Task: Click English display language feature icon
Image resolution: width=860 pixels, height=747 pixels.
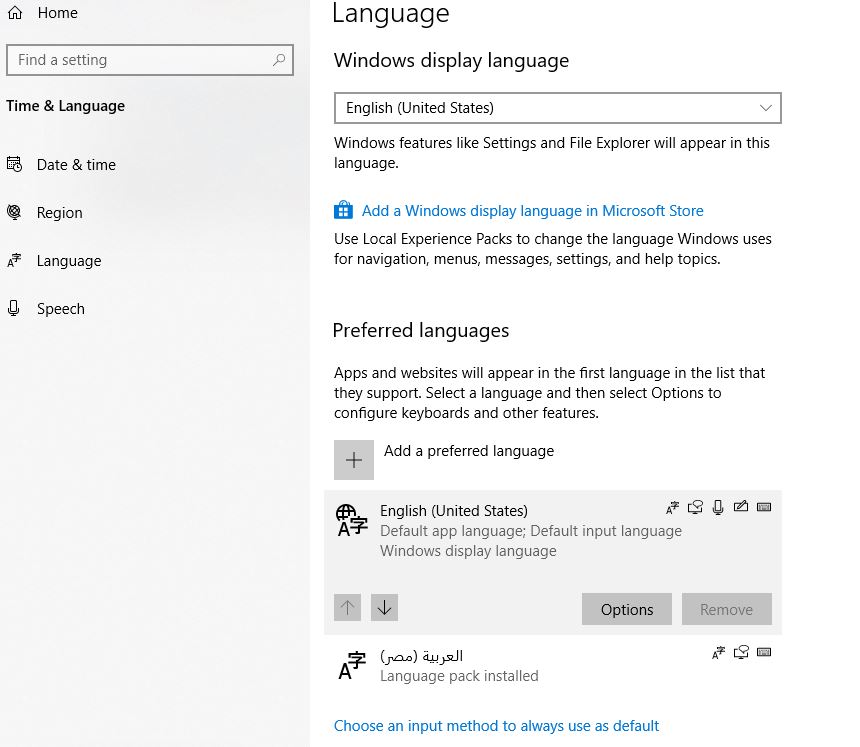Action: coord(672,508)
